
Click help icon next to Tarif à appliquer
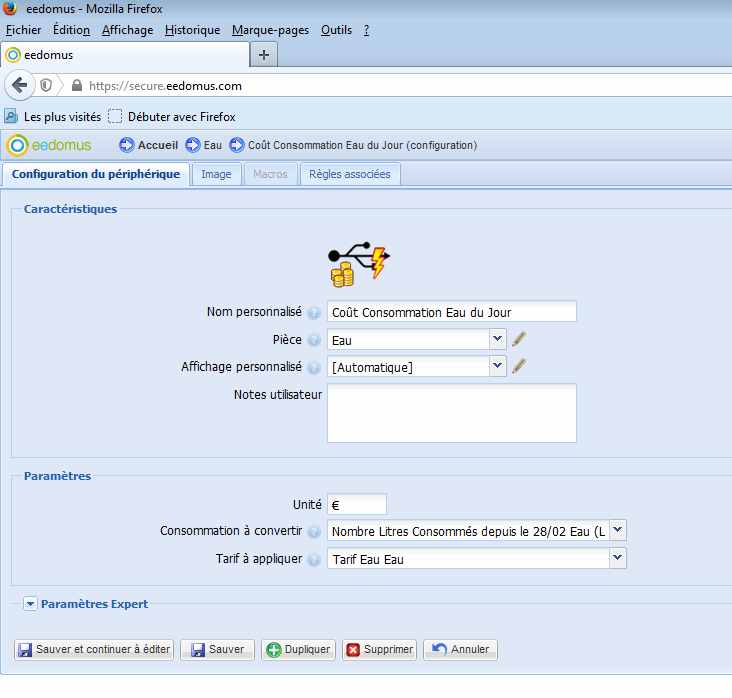pyautogui.click(x=314, y=560)
